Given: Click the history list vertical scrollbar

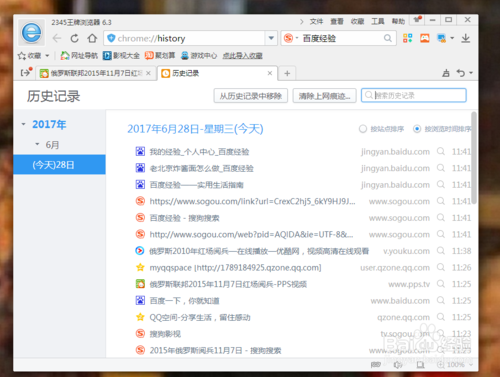Looking at the screenshot, I should [x=474, y=158].
